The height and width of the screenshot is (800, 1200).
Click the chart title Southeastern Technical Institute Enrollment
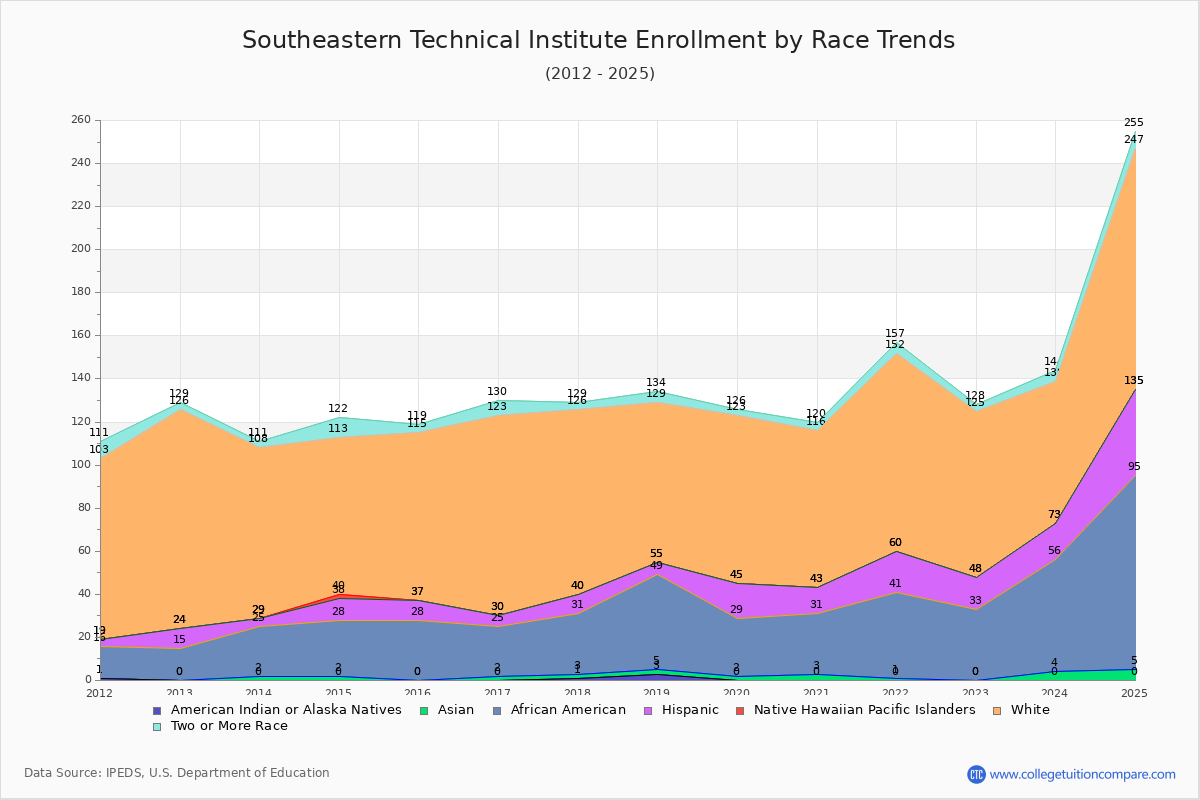coord(598,40)
